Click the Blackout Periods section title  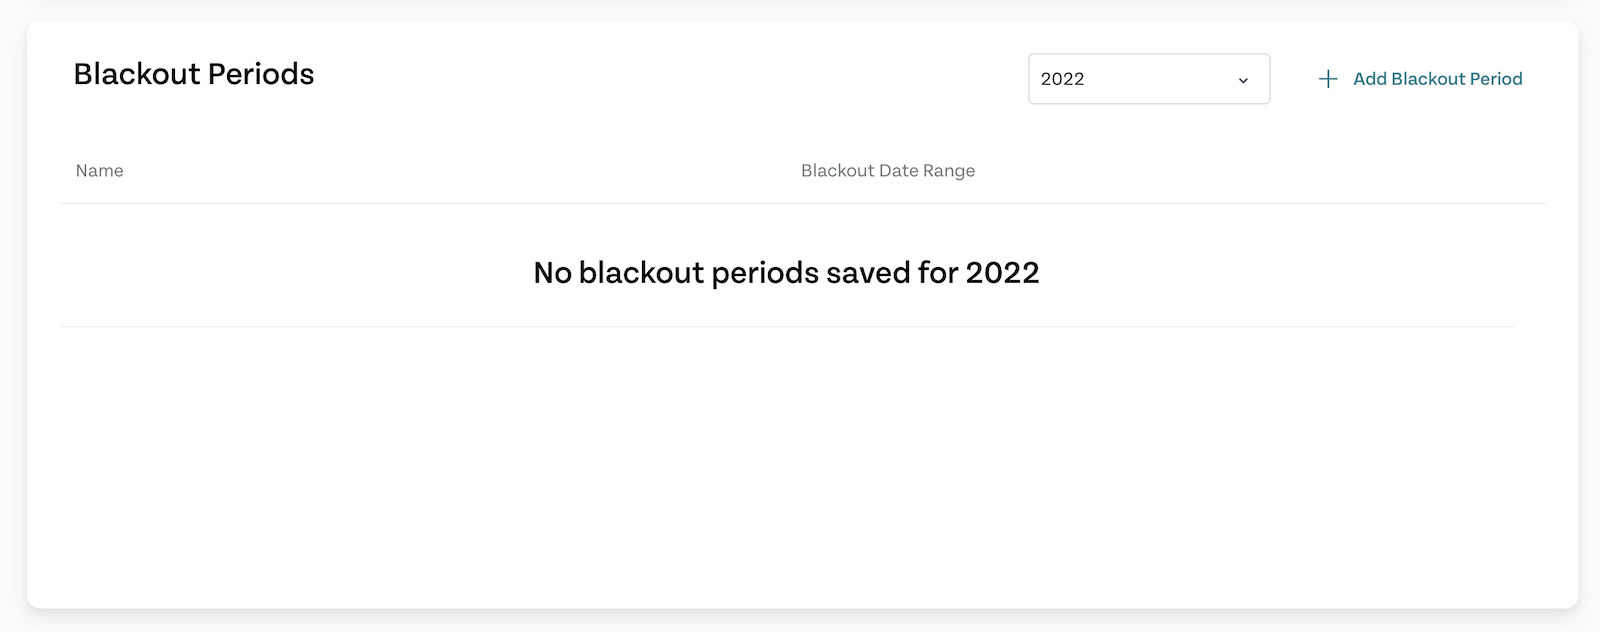[x=194, y=74]
